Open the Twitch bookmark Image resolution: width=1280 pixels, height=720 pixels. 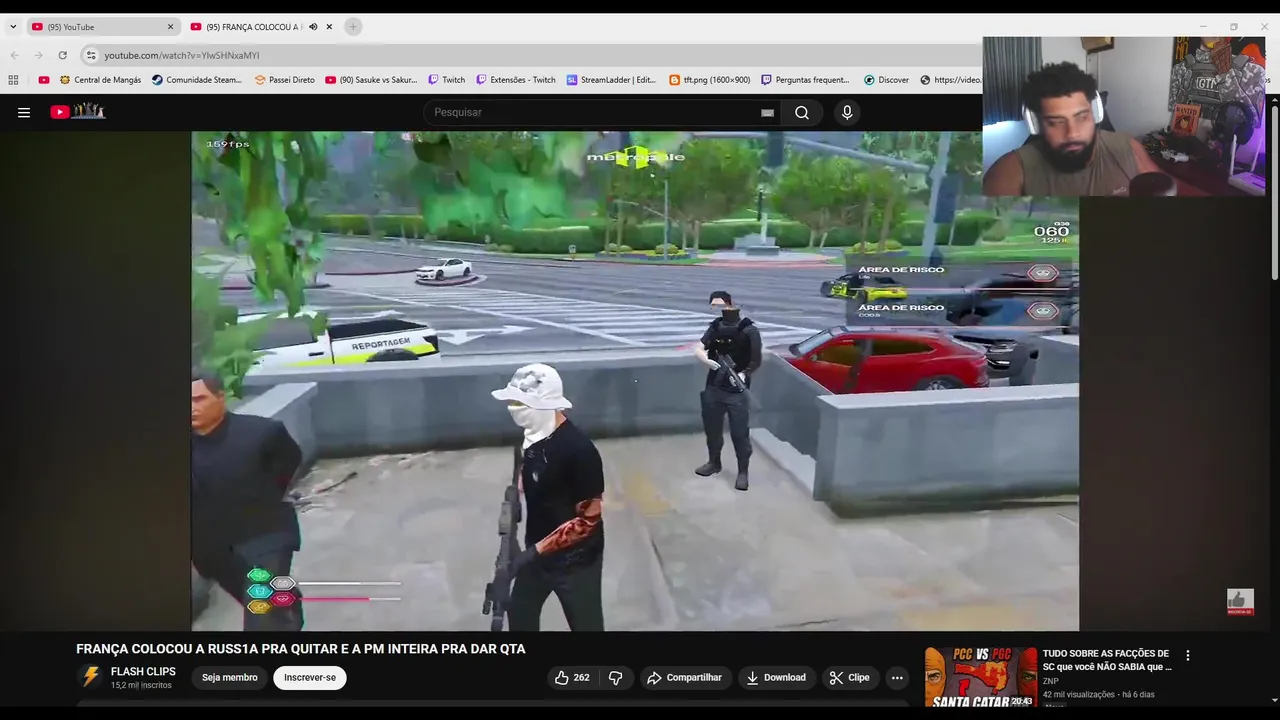click(446, 80)
